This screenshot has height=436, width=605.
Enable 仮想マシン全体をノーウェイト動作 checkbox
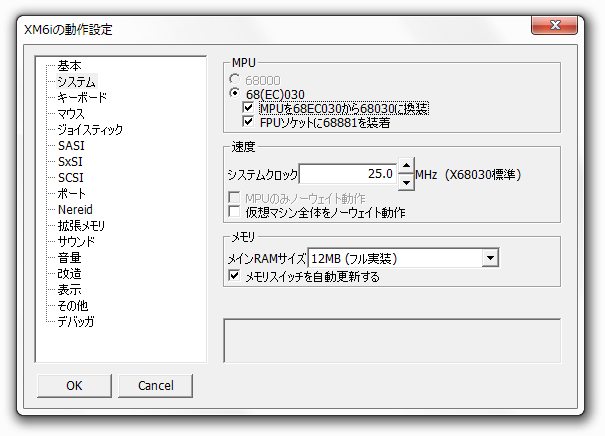[234, 211]
